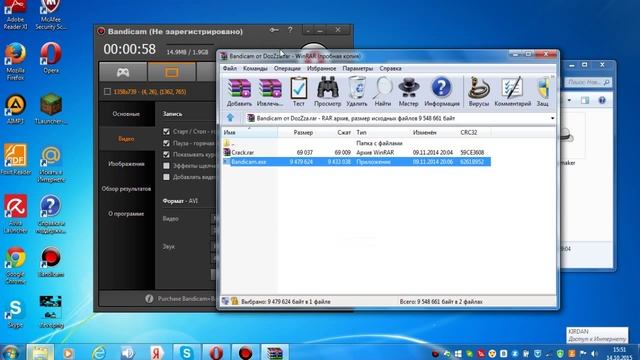Switch to Видео section in Bandicam
This screenshot has width=640, height=360.
126,139
